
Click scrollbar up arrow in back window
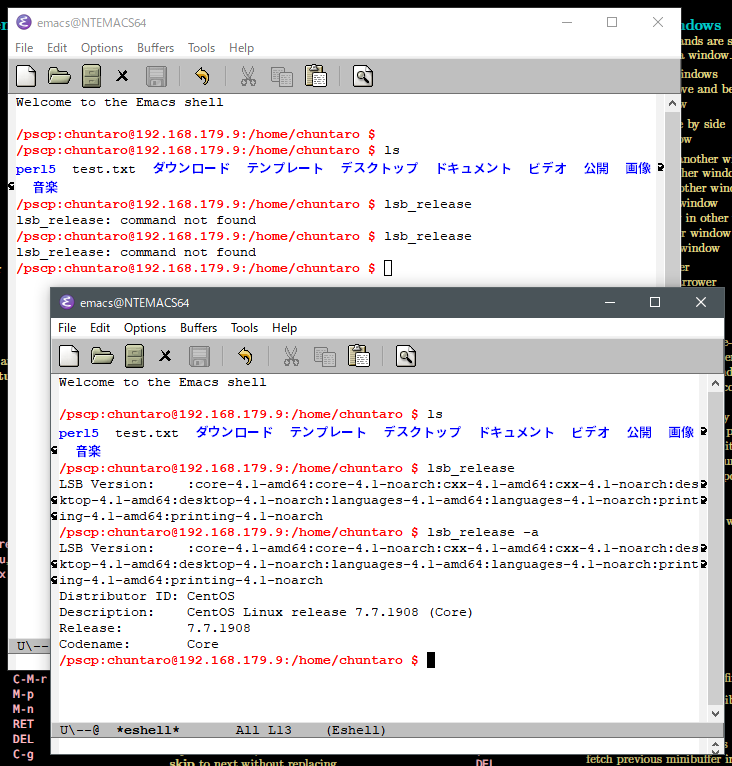672,104
